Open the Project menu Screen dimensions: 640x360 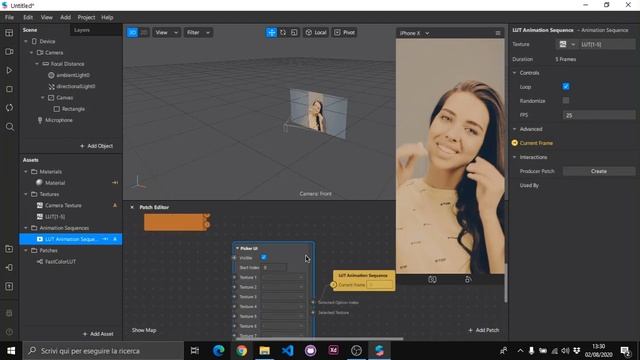86,18
